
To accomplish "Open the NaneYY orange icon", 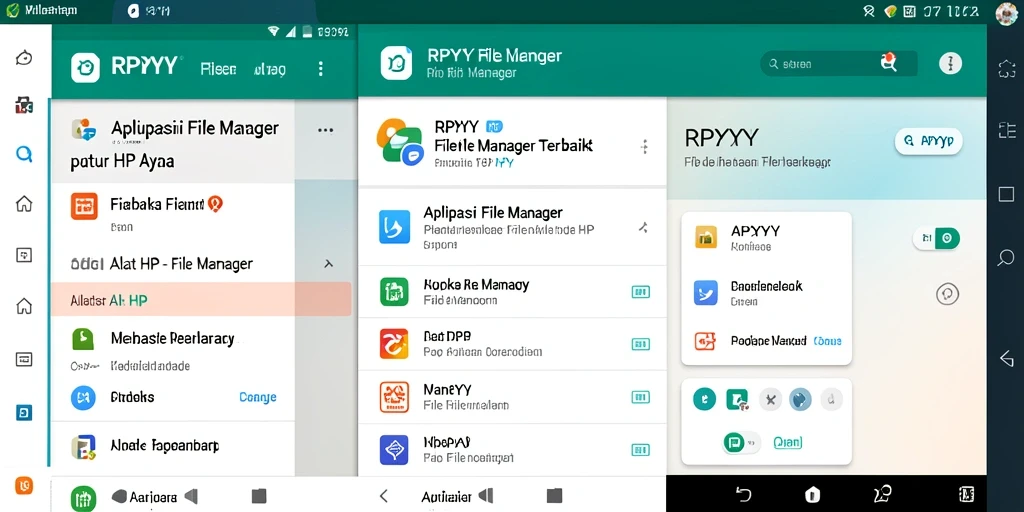I will point(394,397).
